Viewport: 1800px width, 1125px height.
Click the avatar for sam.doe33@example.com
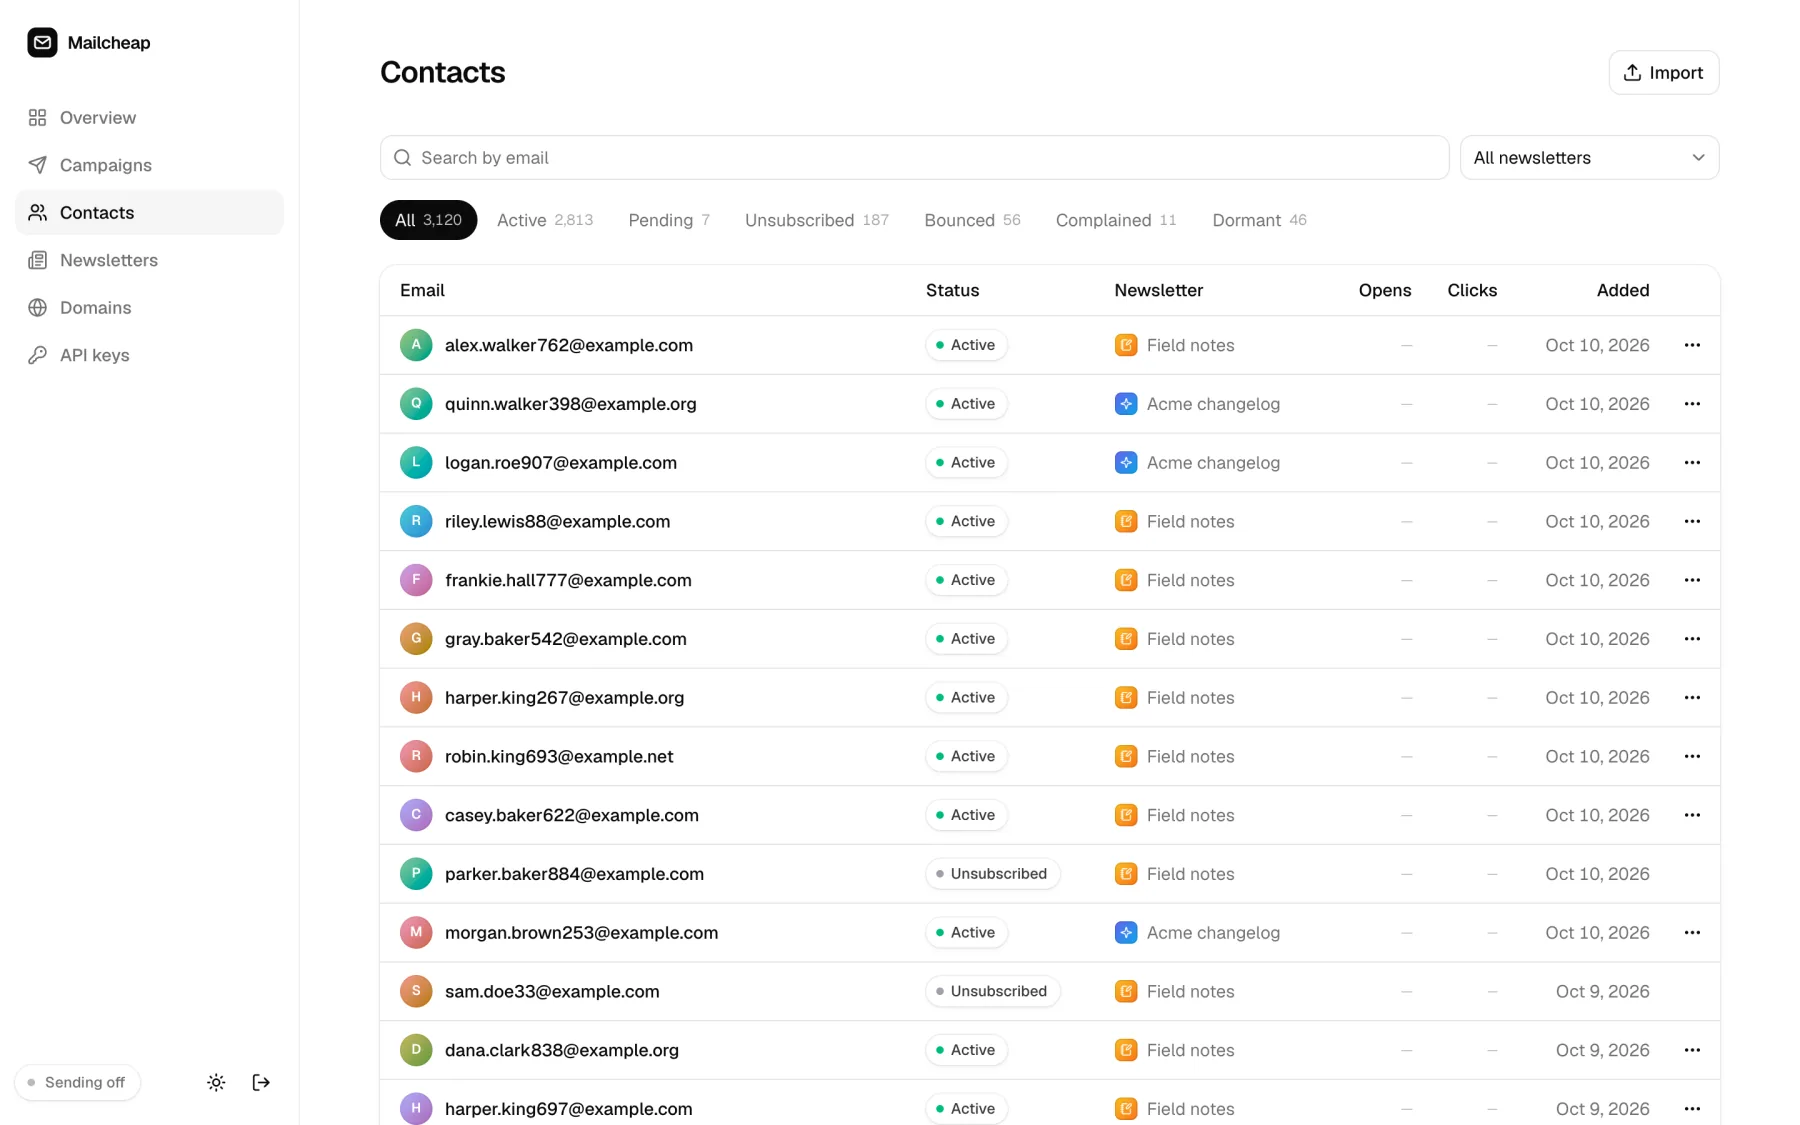(x=416, y=991)
